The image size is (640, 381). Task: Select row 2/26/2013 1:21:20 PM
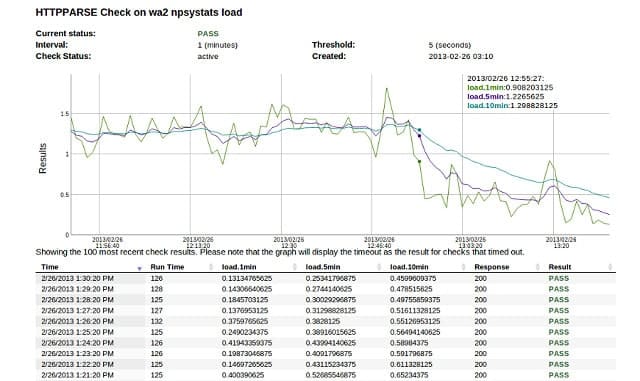326,375
